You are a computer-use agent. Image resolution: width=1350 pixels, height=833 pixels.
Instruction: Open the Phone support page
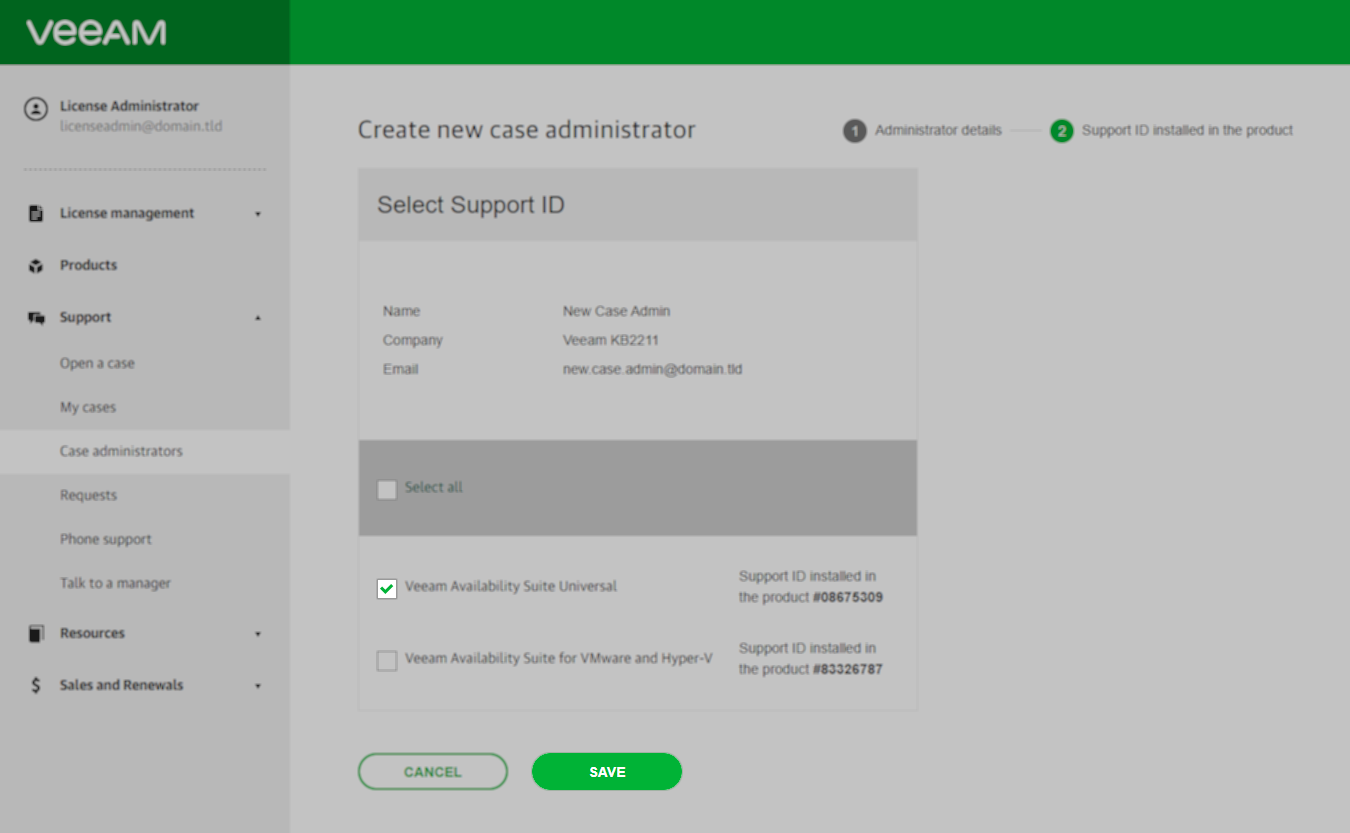(105, 539)
